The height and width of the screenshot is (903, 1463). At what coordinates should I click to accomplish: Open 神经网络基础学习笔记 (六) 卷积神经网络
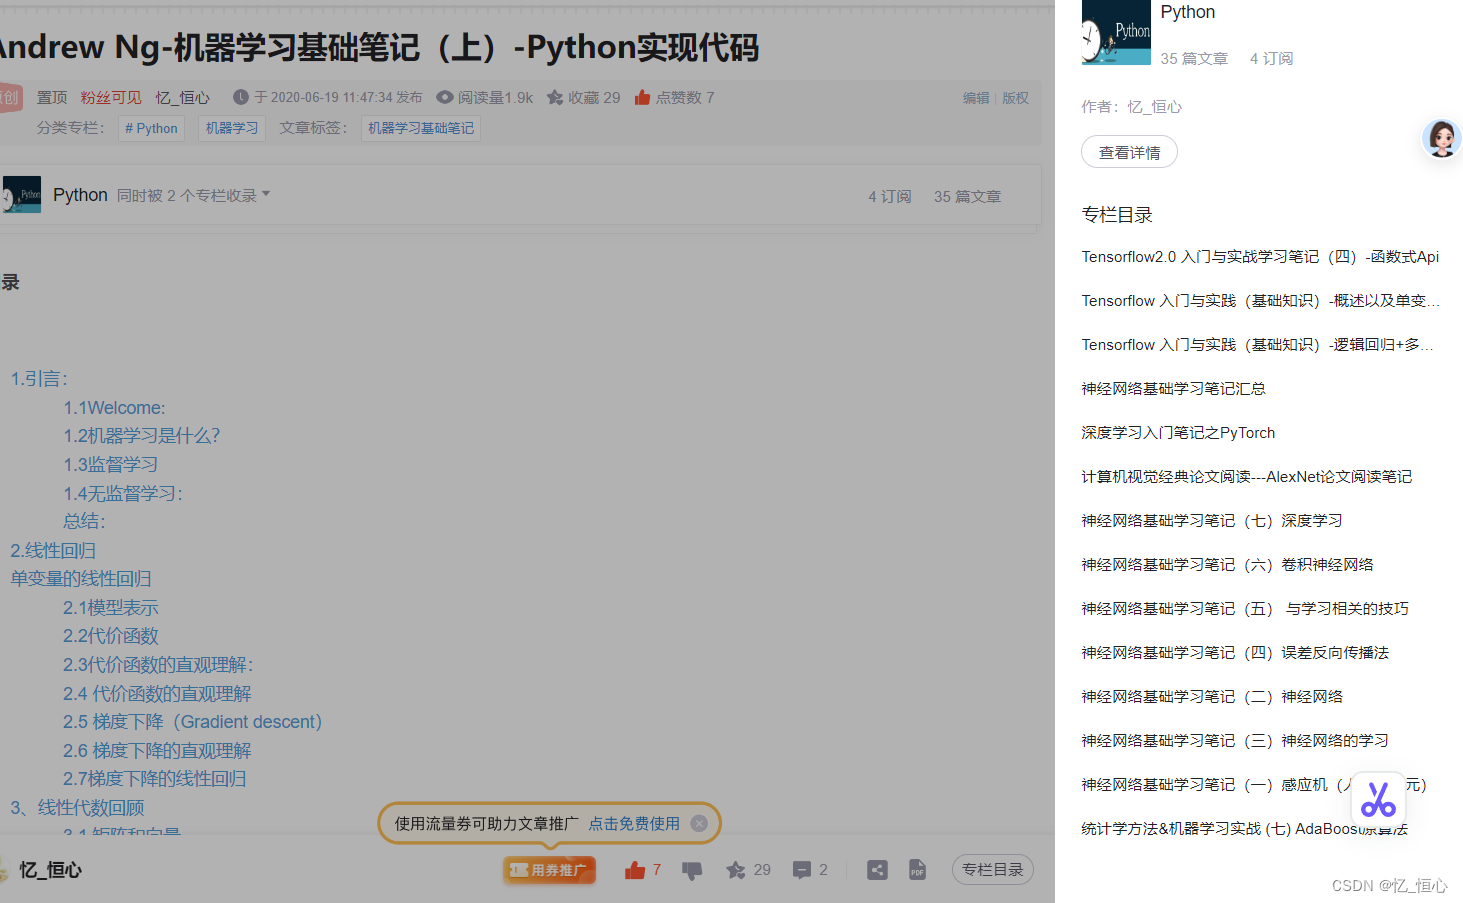point(1227,565)
